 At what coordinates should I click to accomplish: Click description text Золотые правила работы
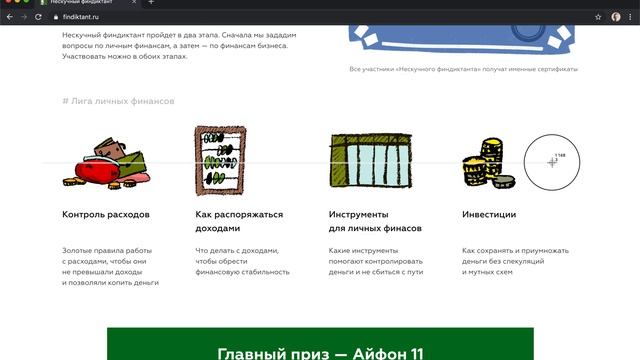pyautogui.click(x=110, y=267)
